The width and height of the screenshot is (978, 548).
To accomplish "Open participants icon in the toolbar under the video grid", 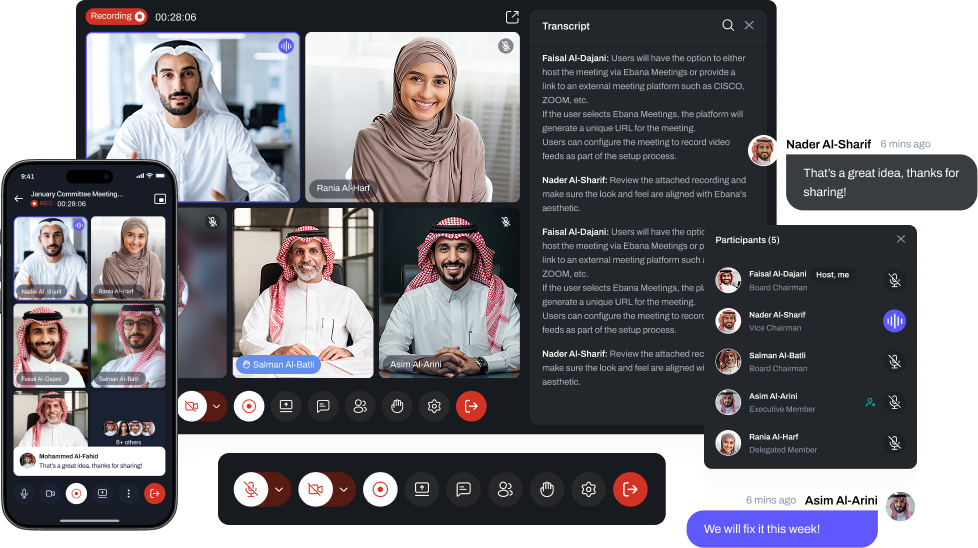I will [x=360, y=406].
